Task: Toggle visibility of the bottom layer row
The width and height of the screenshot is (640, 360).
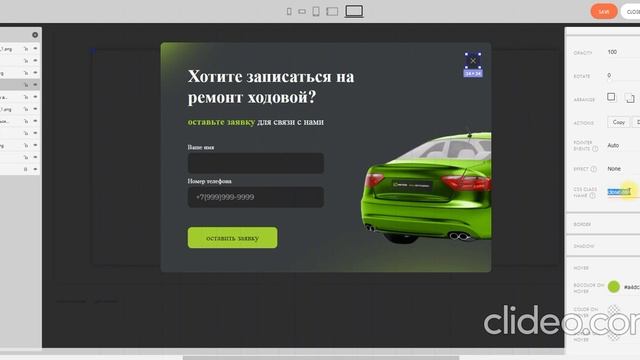Action: [x=35, y=169]
